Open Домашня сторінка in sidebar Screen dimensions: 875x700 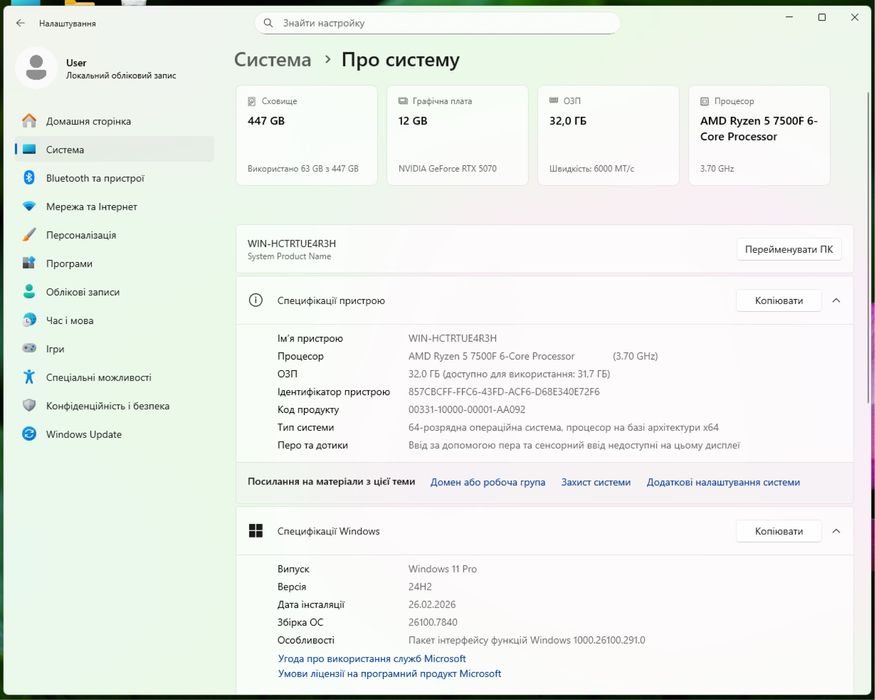pyautogui.click(x=114, y=121)
